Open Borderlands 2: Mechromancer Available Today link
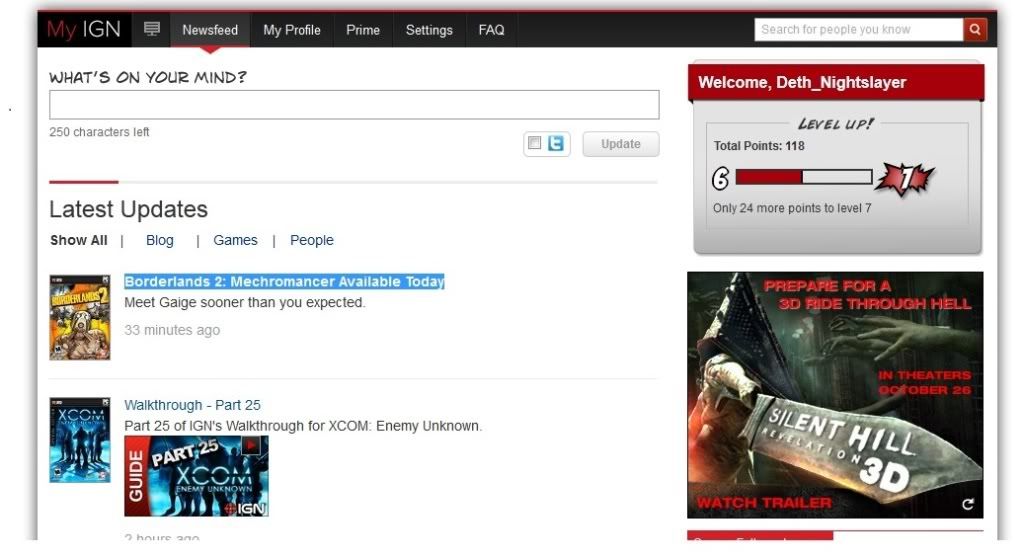The height and width of the screenshot is (559, 1023). (284, 282)
